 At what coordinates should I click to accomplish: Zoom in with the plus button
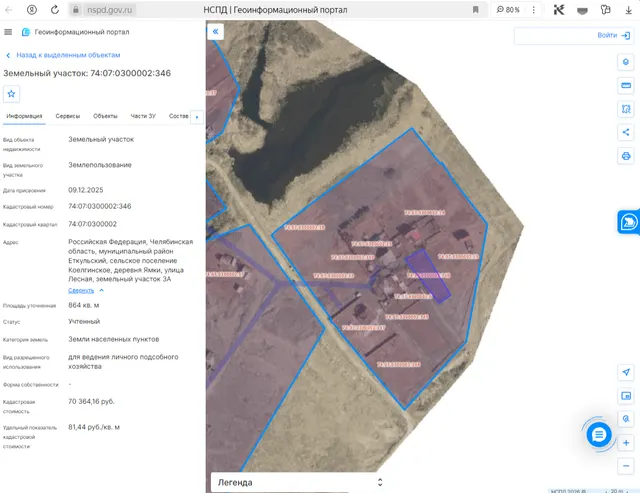click(x=626, y=443)
